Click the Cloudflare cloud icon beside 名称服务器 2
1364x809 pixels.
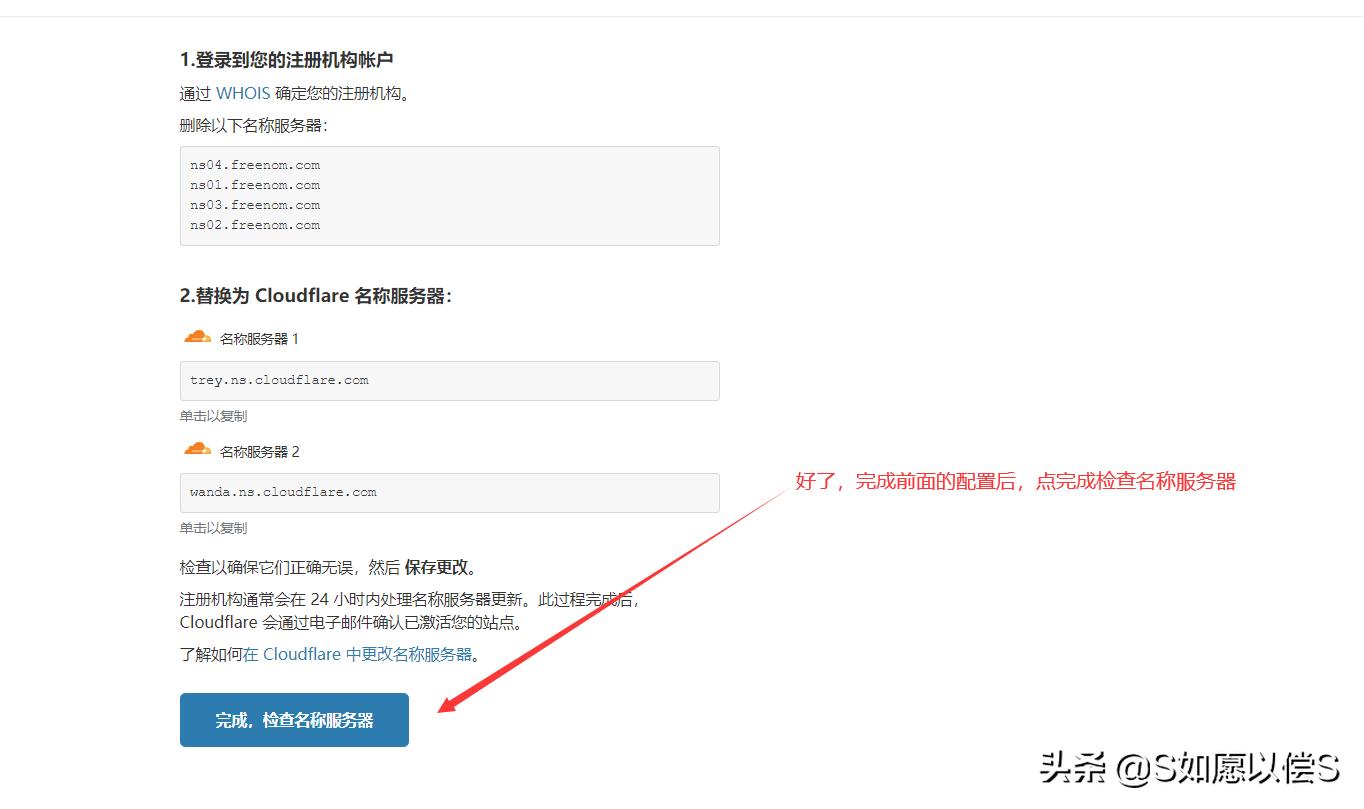197,449
